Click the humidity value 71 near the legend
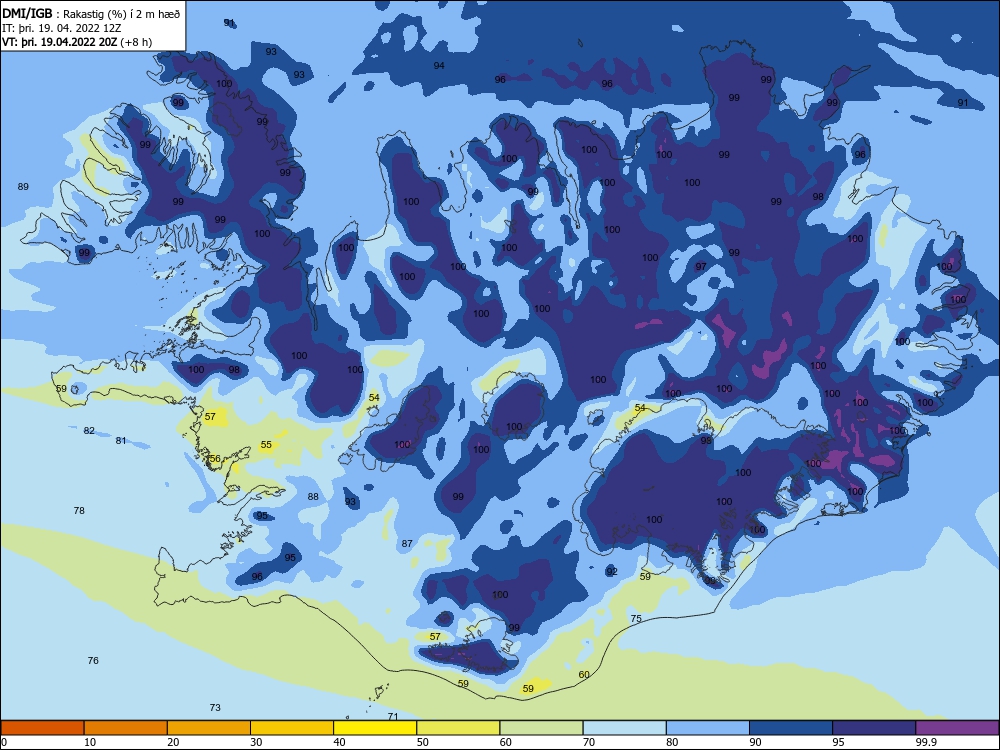This screenshot has height=750, width=1000. click(393, 717)
